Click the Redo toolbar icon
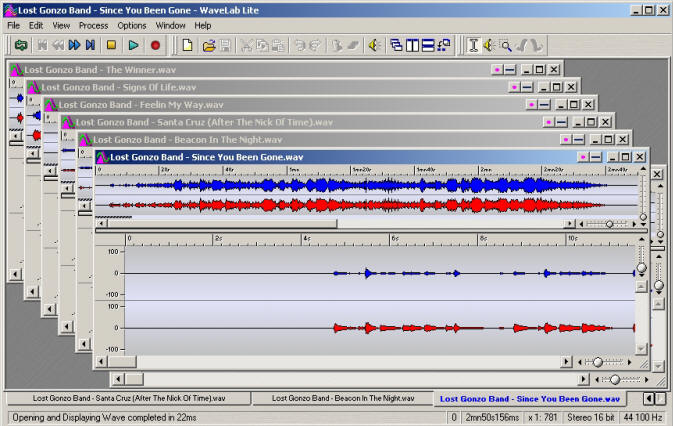The width and height of the screenshot is (673, 426). (x=315, y=45)
